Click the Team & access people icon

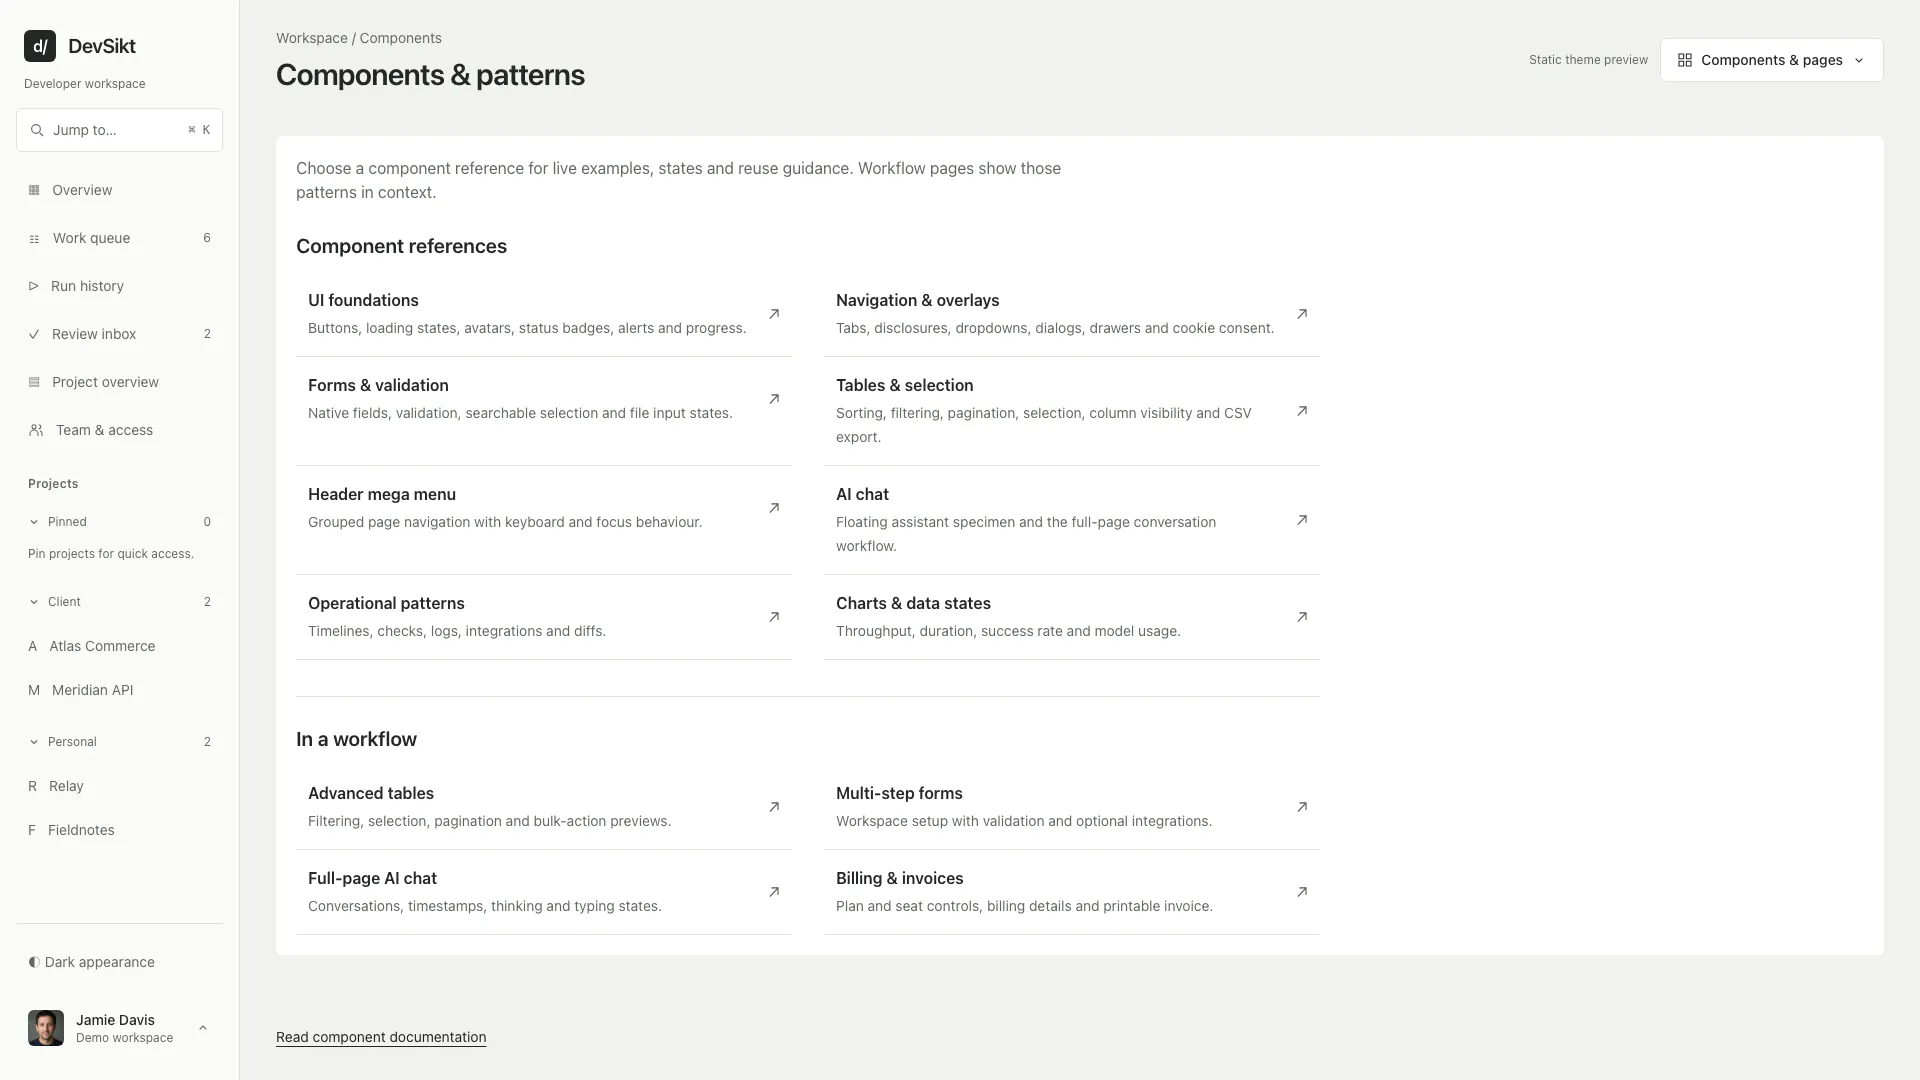point(36,430)
